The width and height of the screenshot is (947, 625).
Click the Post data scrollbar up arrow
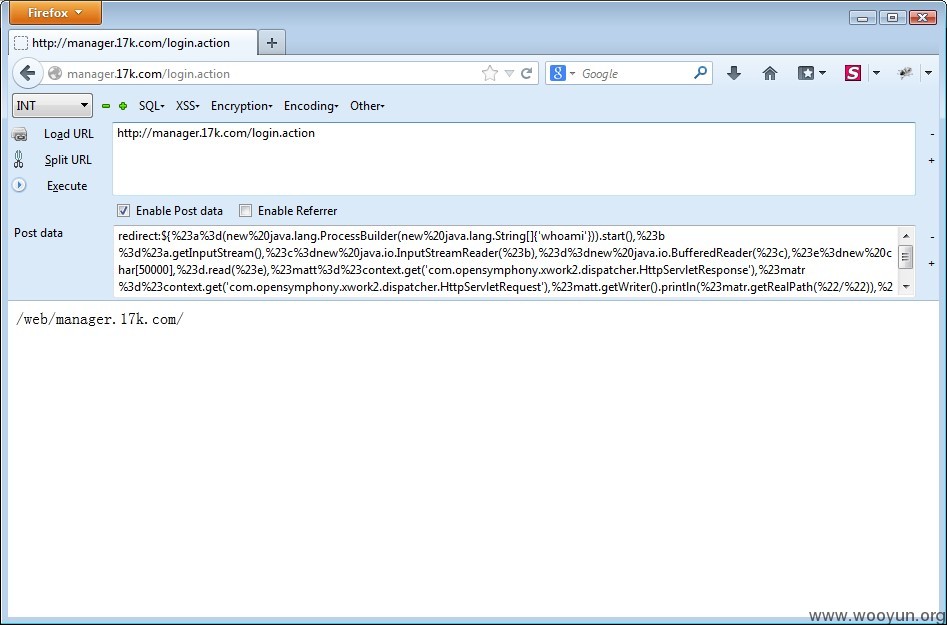point(905,236)
